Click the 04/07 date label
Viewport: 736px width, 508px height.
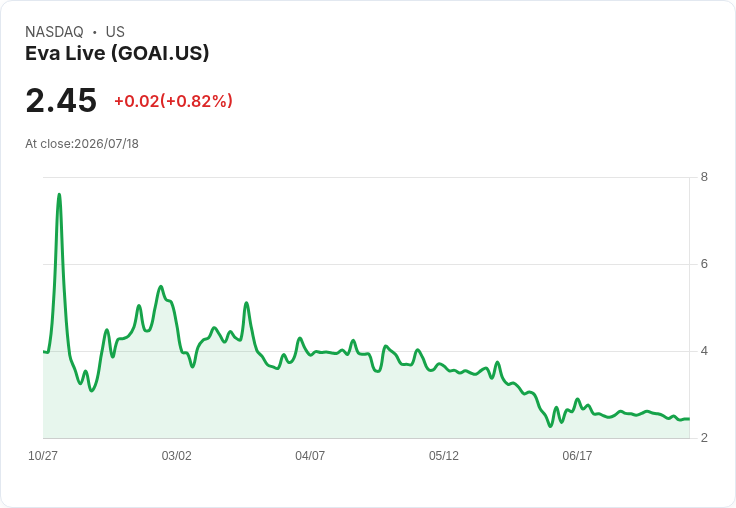310,455
